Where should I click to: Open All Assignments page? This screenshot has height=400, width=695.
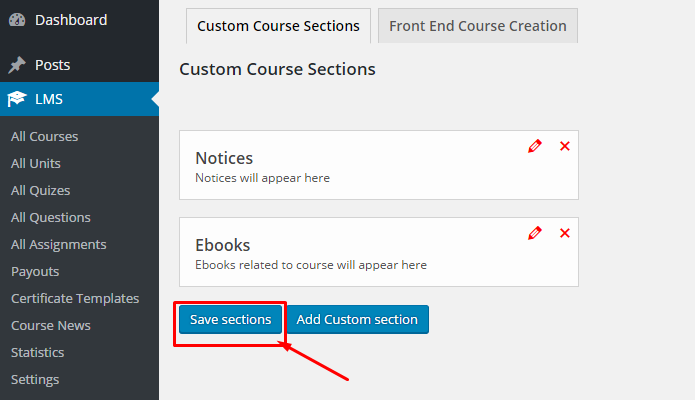[x=59, y=244]
